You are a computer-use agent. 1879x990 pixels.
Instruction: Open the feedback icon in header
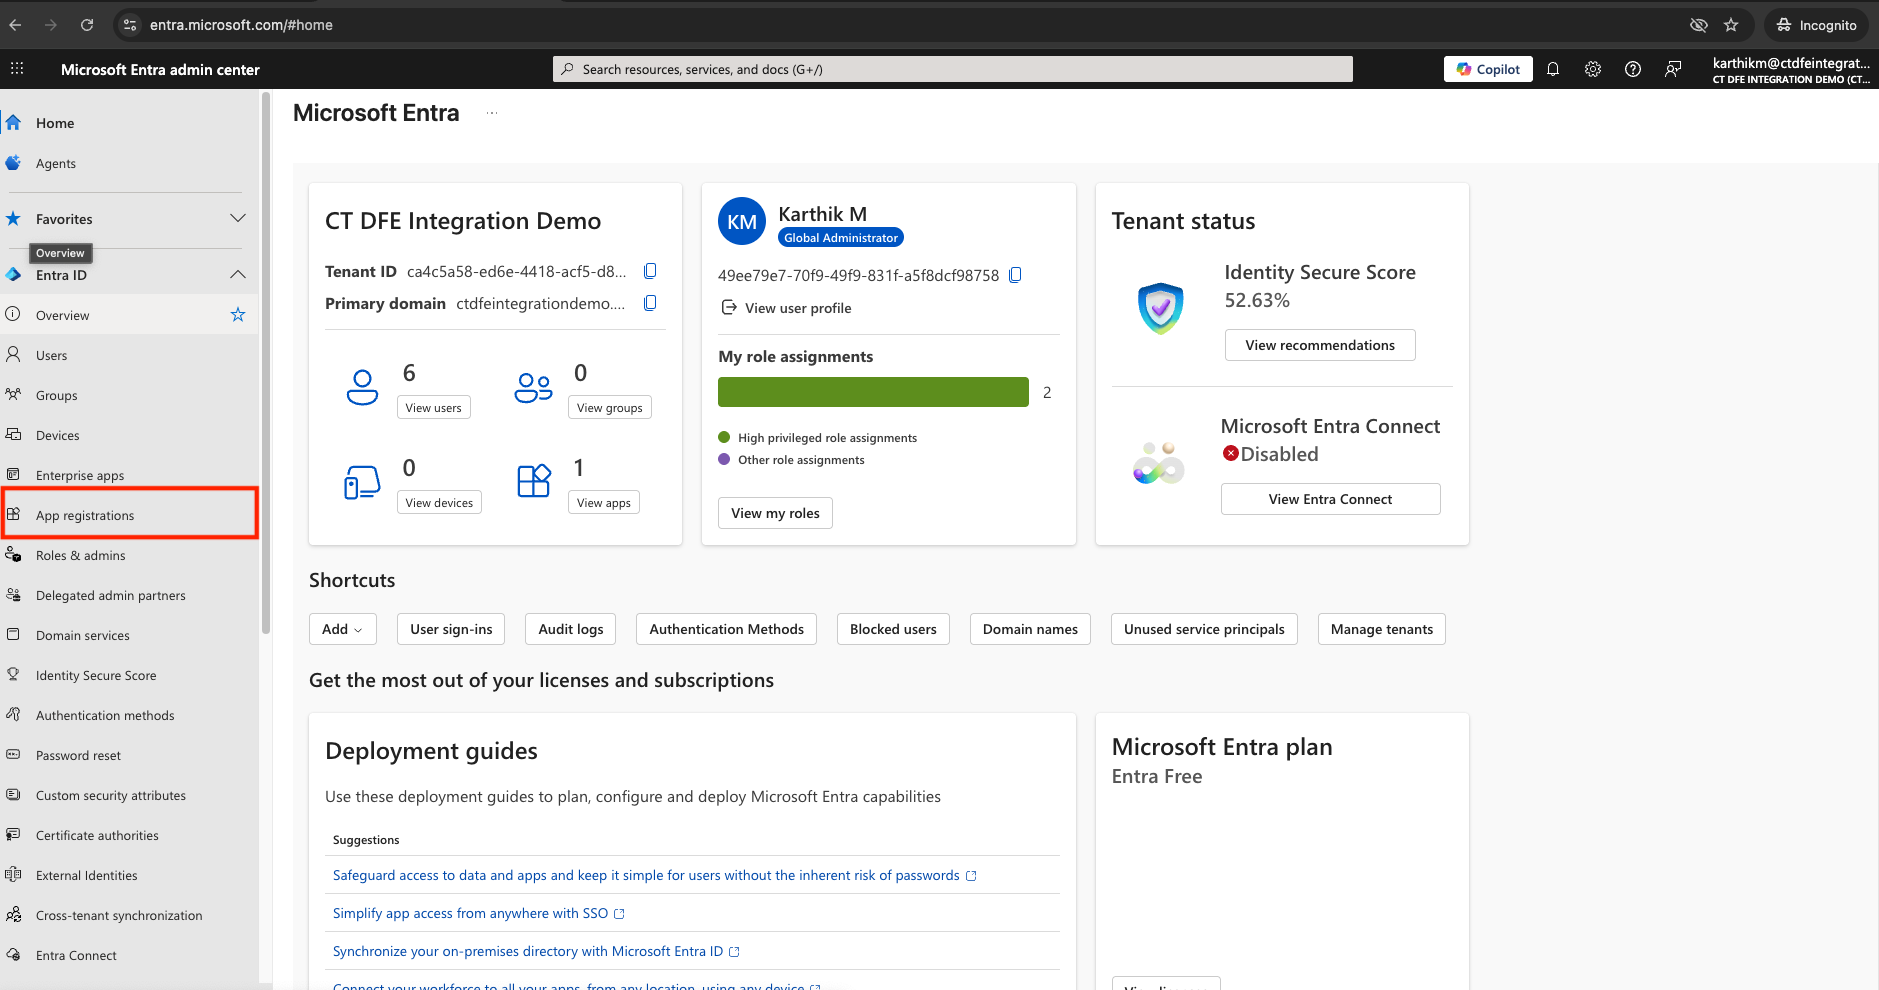pos(1673,69)
